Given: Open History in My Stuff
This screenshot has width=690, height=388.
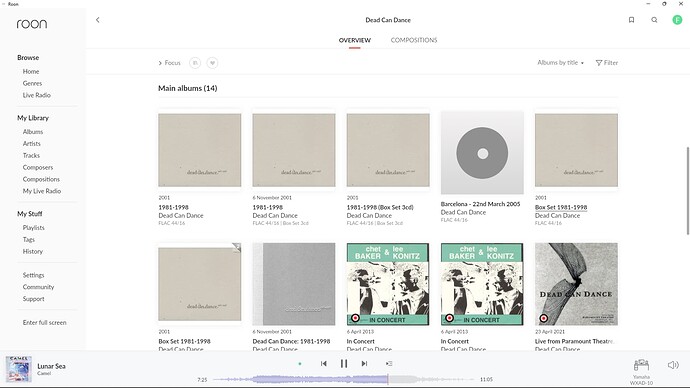Looking at the screenshot, I should click(x=33, y=251).
